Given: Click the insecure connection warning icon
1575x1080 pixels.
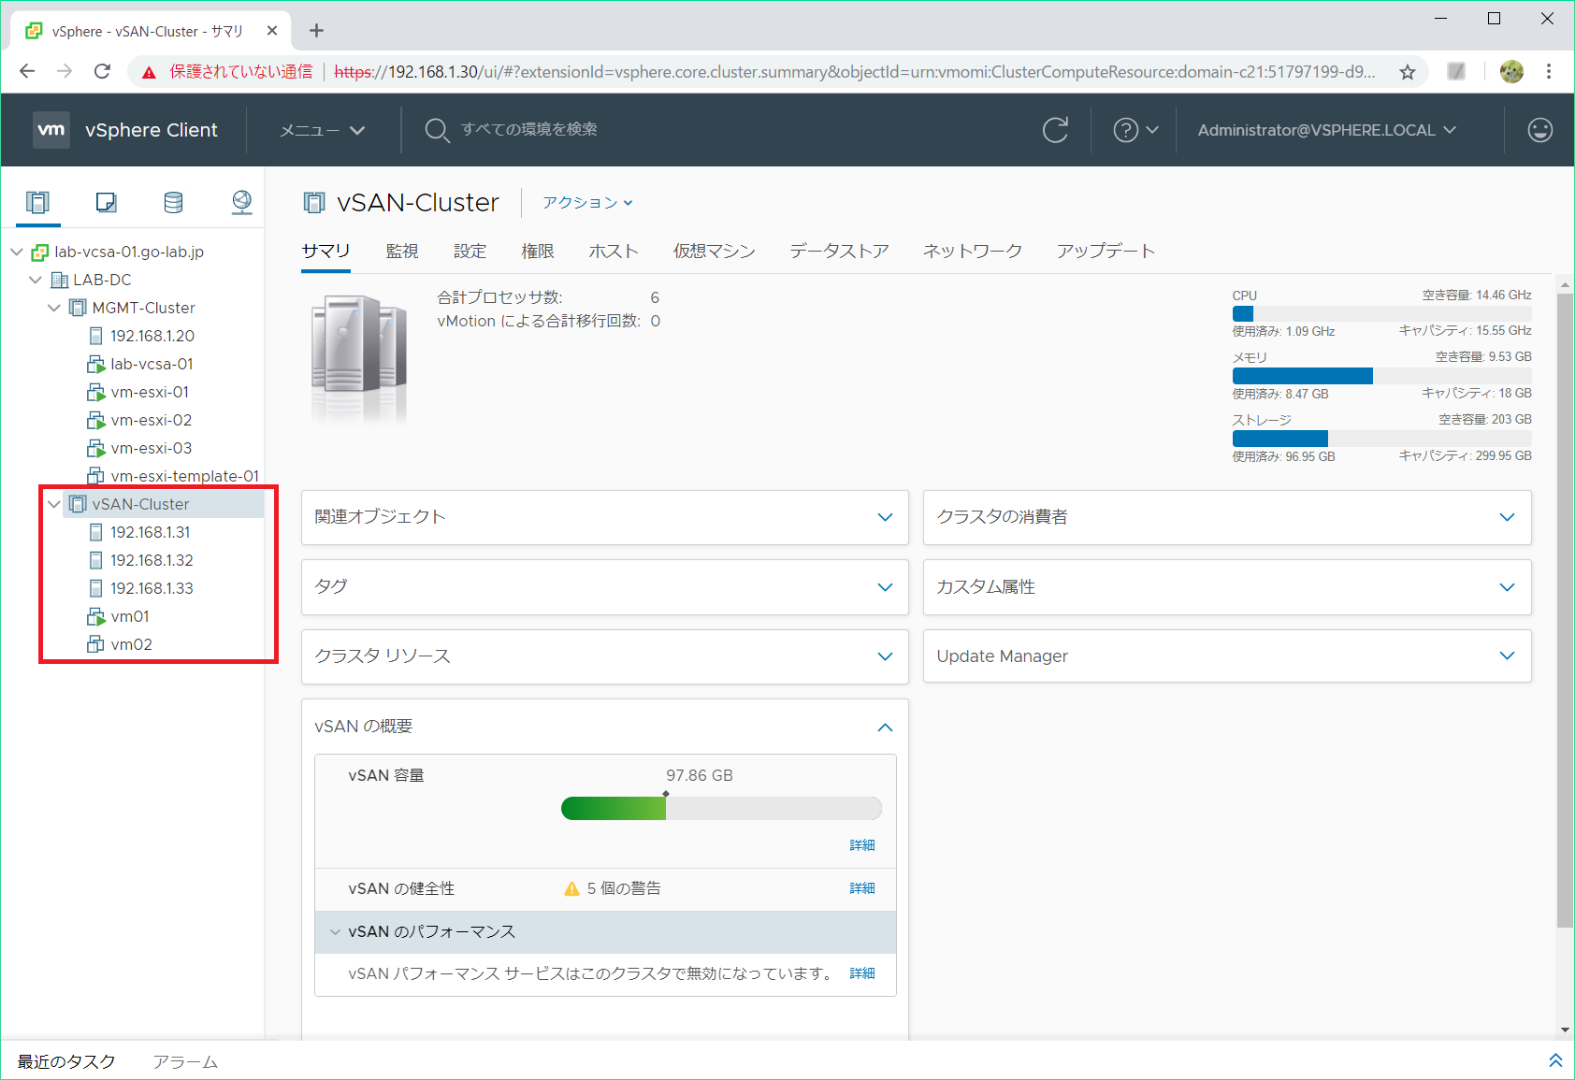Looking at the screenshot, I should (149, 72).
